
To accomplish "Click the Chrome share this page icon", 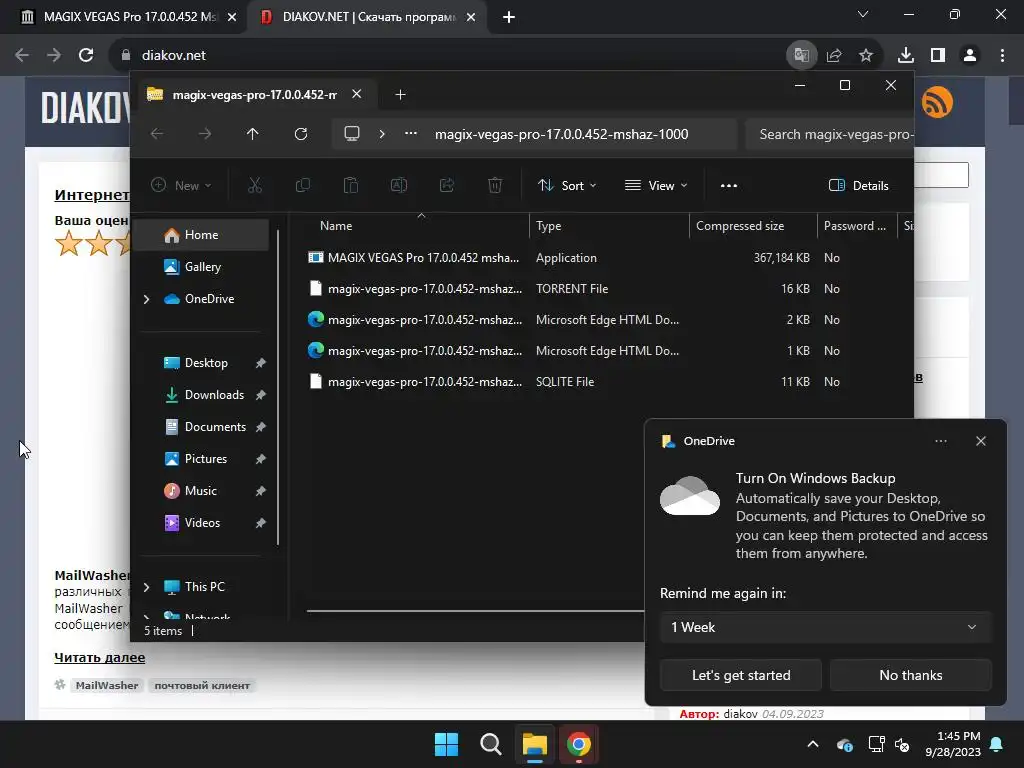I will click(834, 56).
